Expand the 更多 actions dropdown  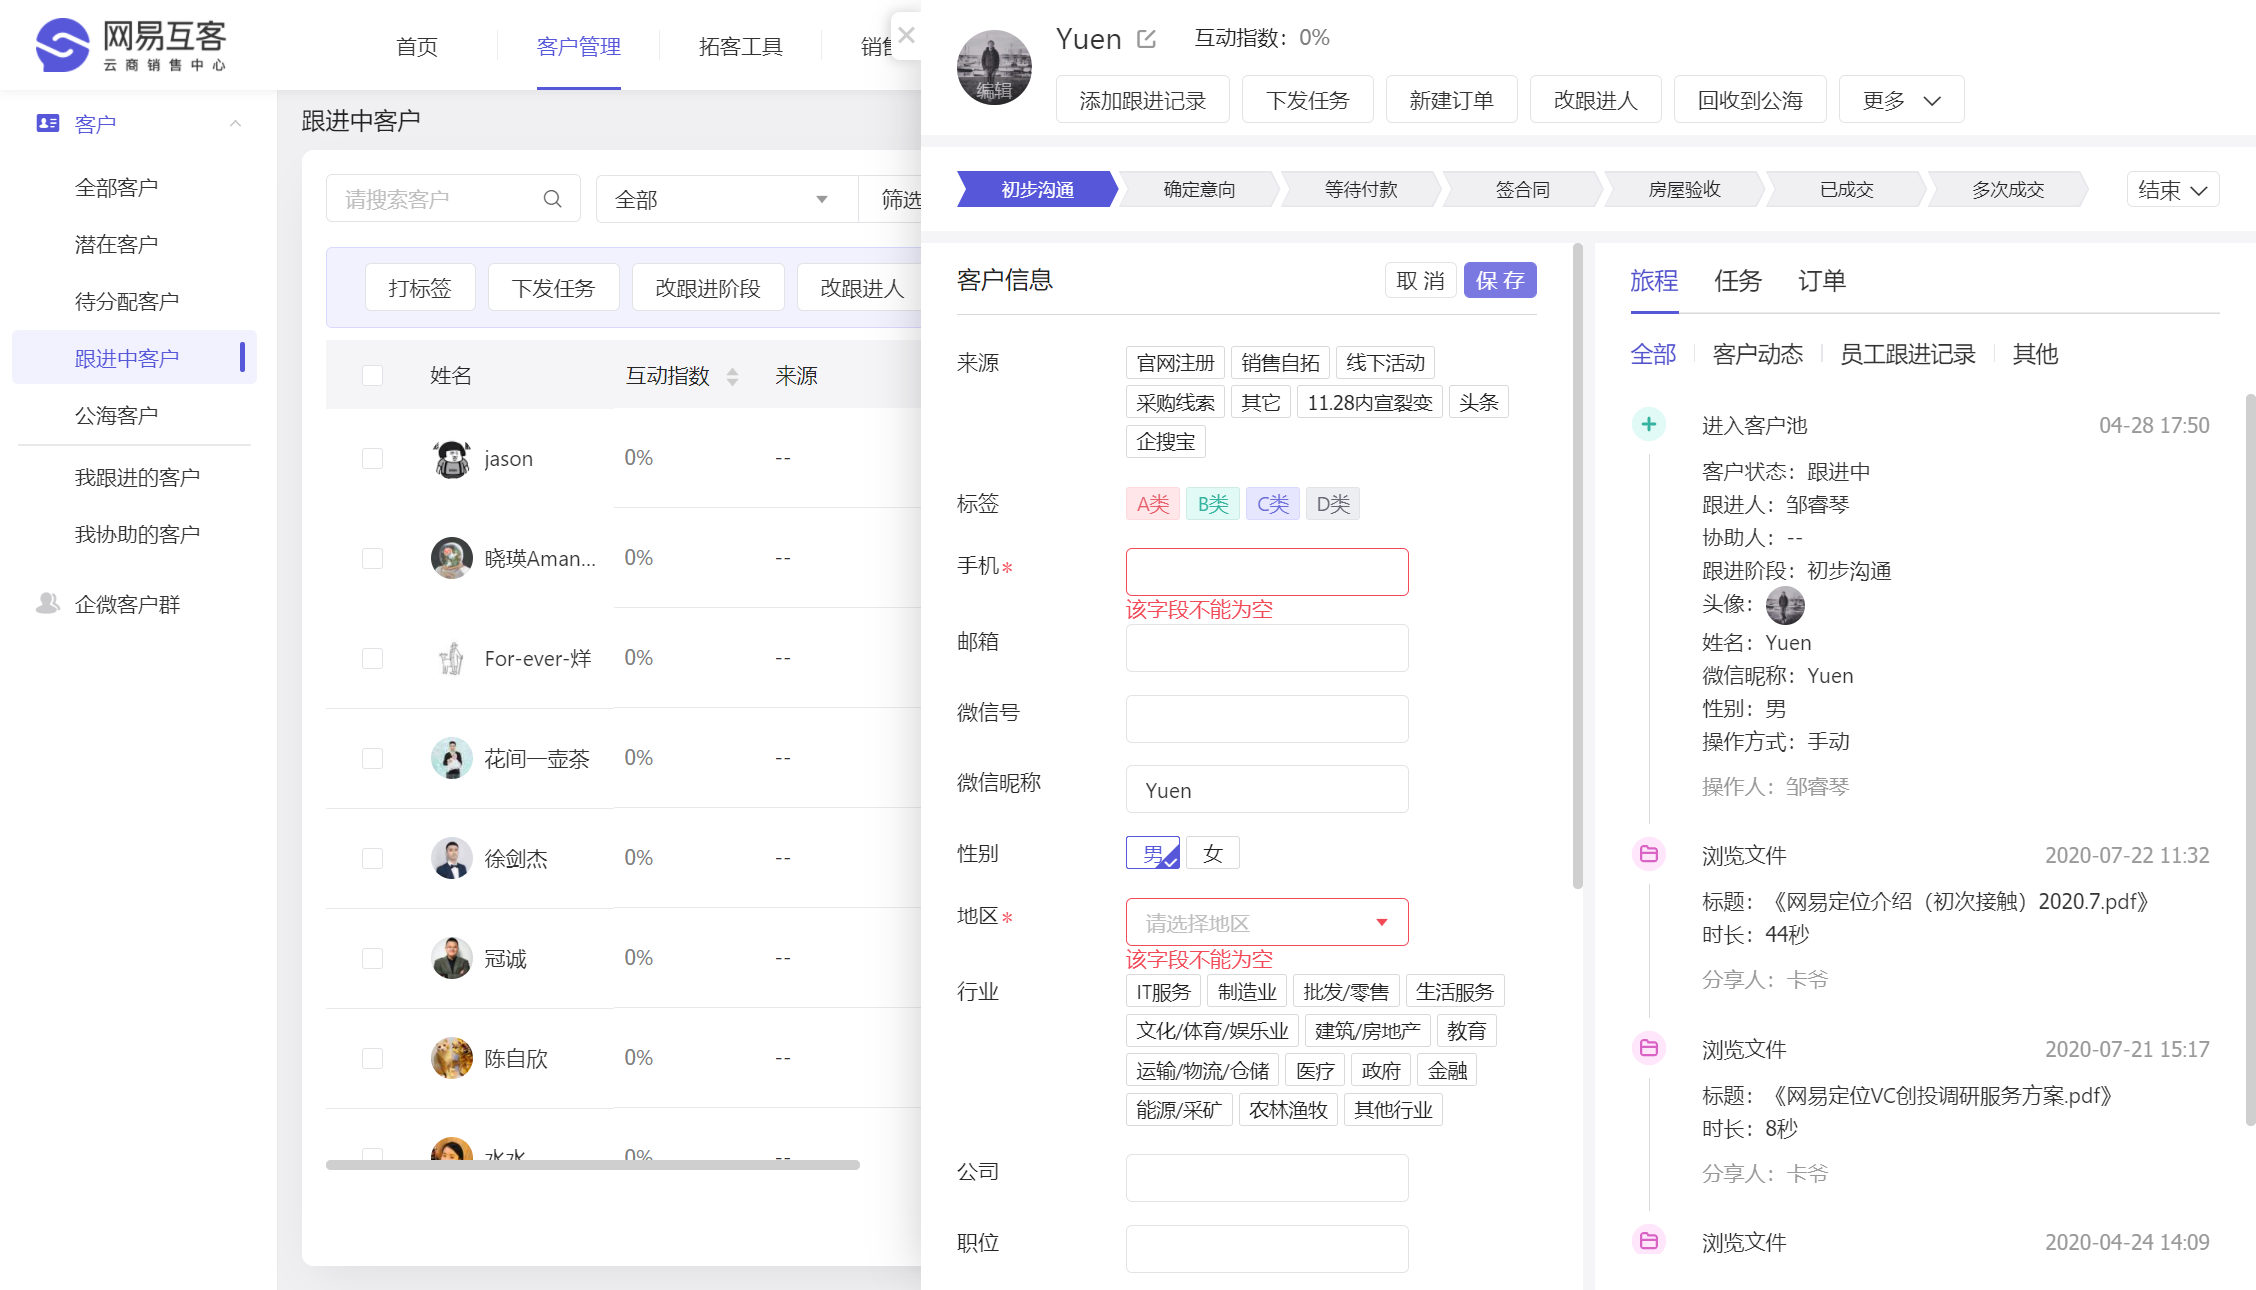click(1900, 100)
